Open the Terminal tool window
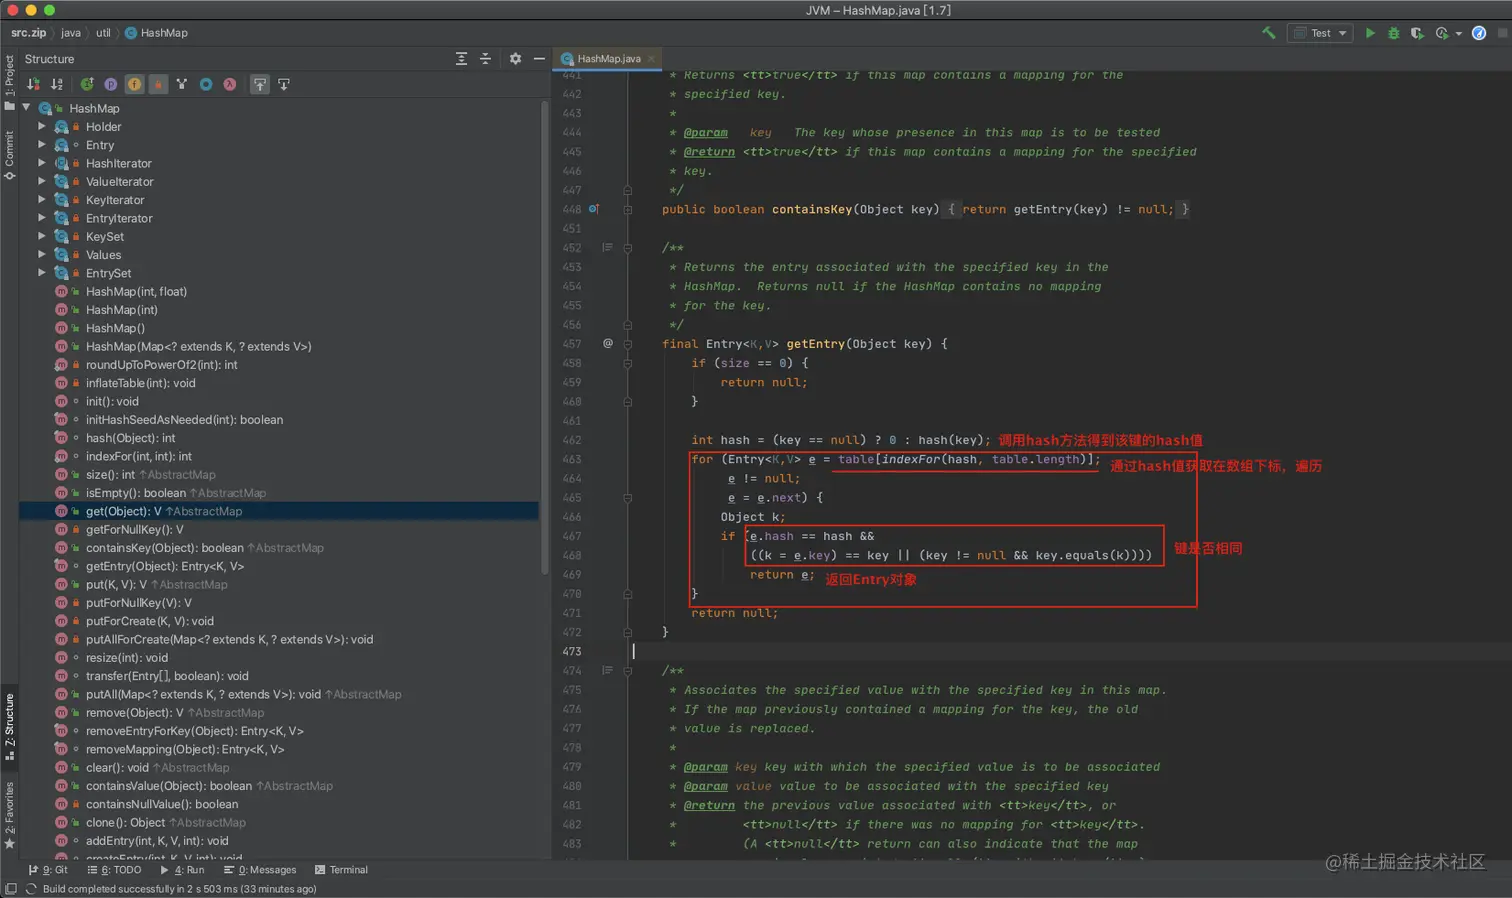 341,870
